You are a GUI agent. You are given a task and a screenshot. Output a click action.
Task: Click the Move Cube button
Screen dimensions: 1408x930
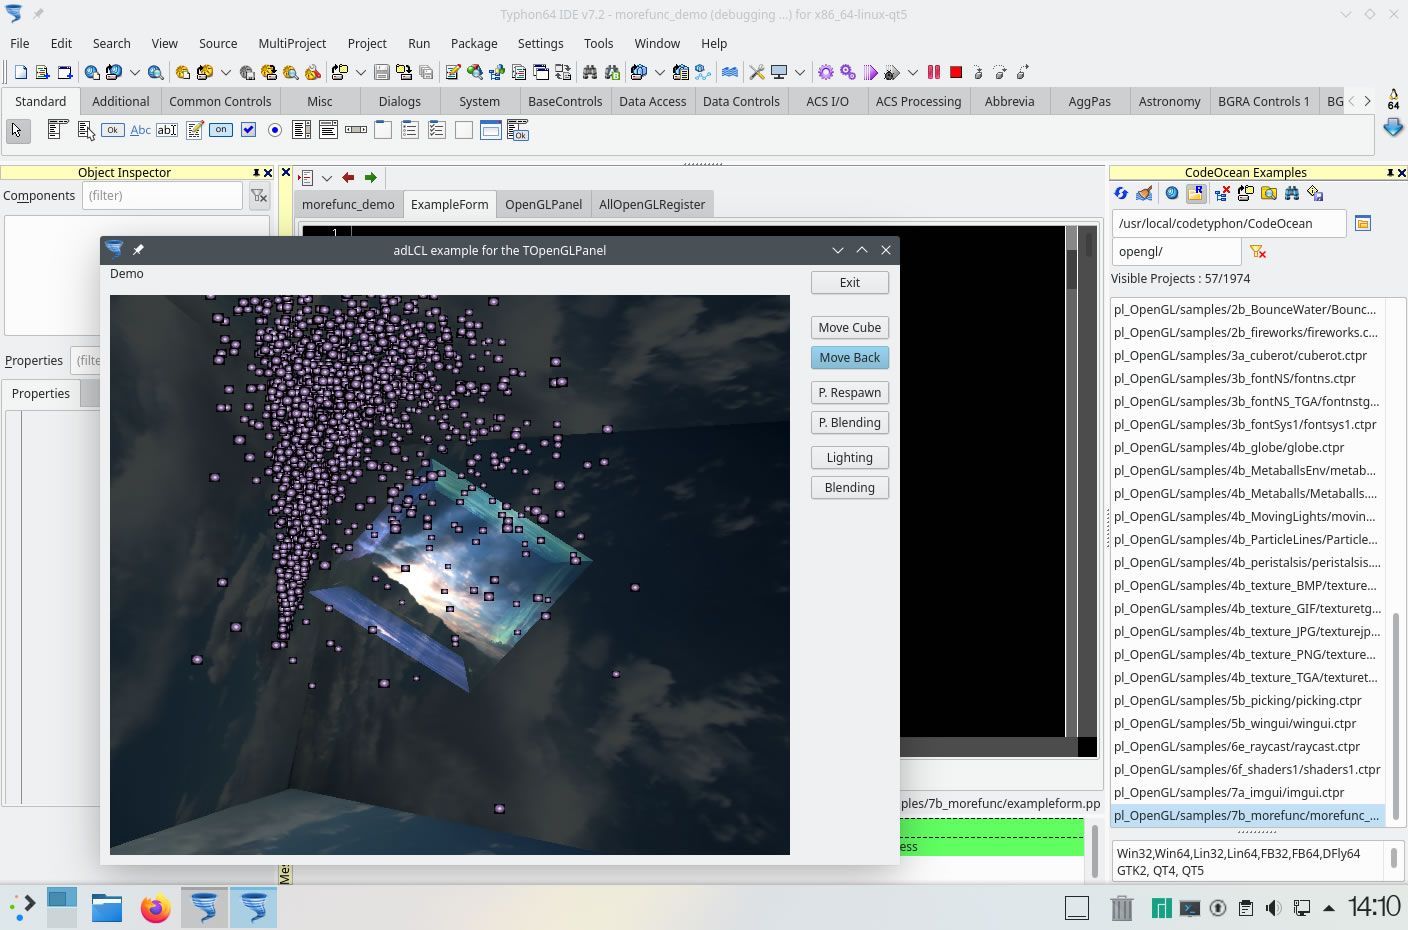850,328
